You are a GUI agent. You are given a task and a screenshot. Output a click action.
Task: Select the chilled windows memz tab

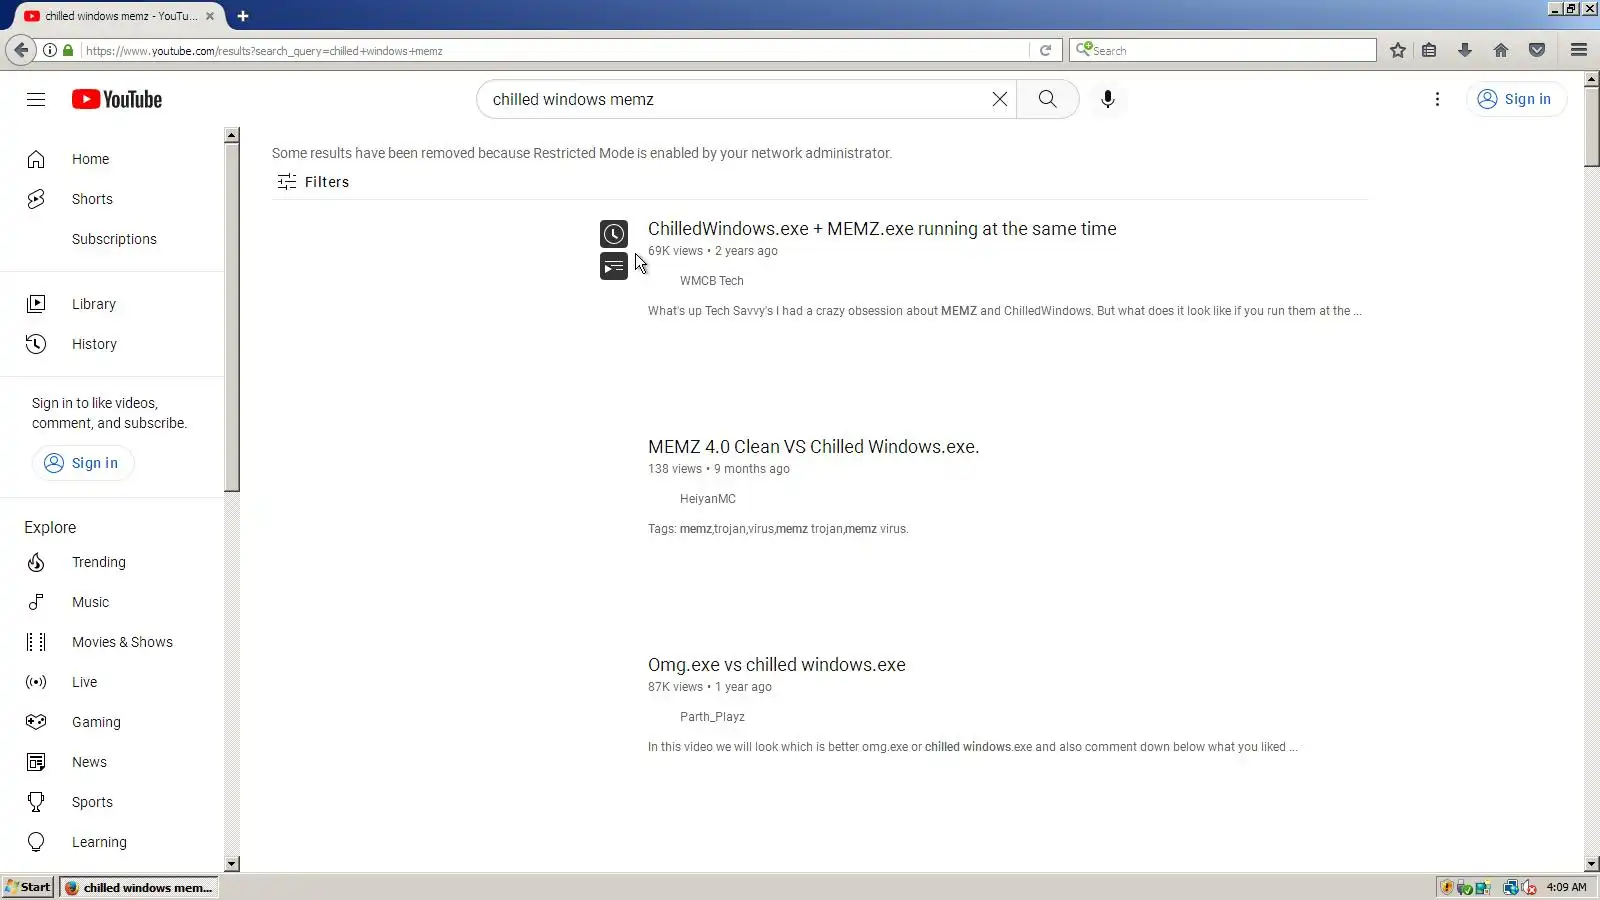pyautogui.click(x=118, y=16)
